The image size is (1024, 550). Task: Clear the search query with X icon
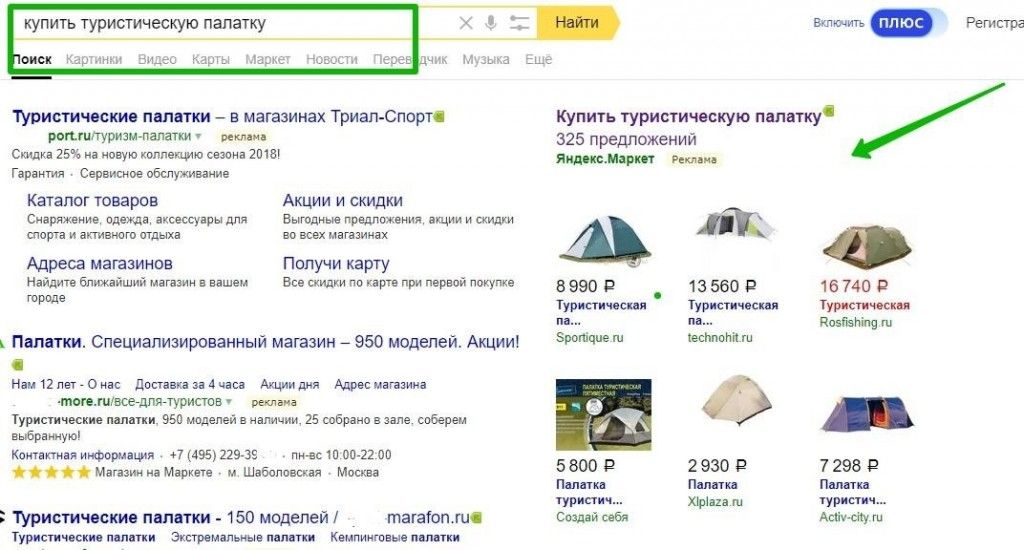(466, 23)
